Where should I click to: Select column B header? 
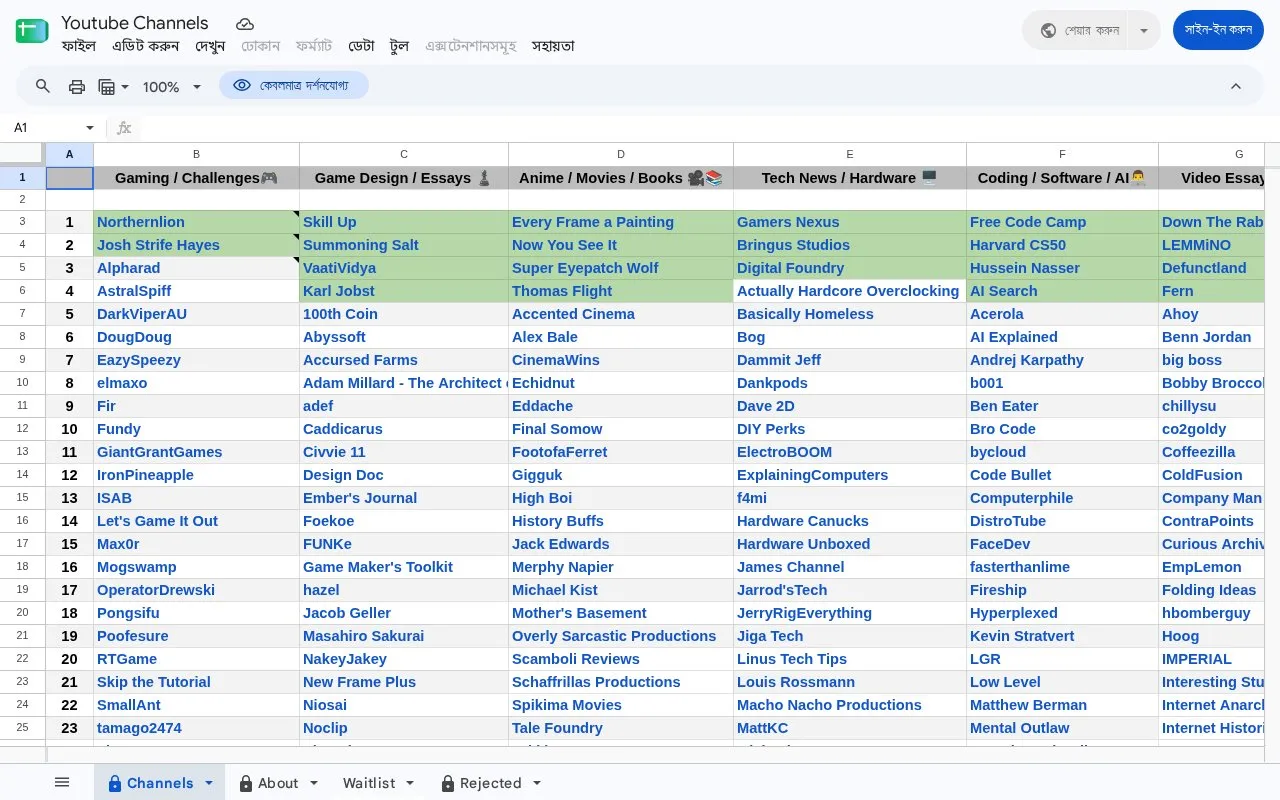[196, 154]
